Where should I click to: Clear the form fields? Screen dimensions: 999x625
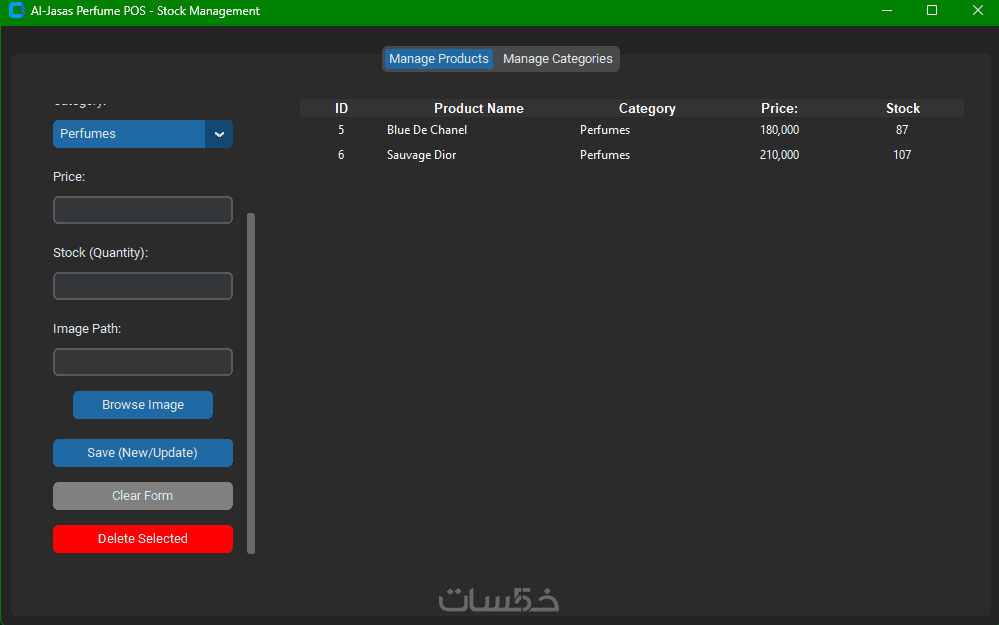(x=143, y=496)
